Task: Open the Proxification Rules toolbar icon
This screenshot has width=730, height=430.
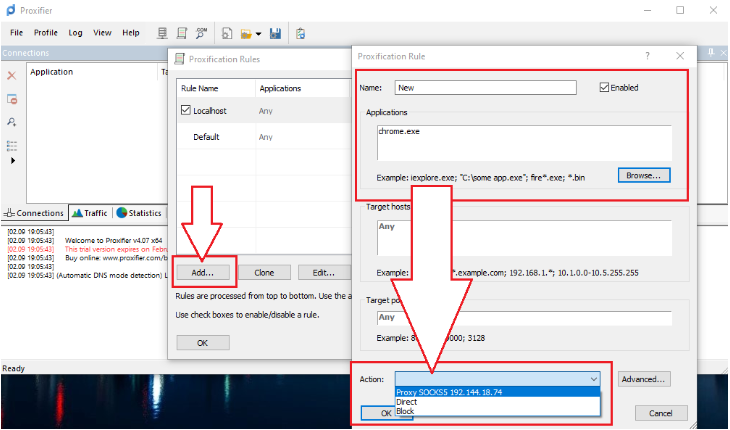Action: click(x=182, y=33)
